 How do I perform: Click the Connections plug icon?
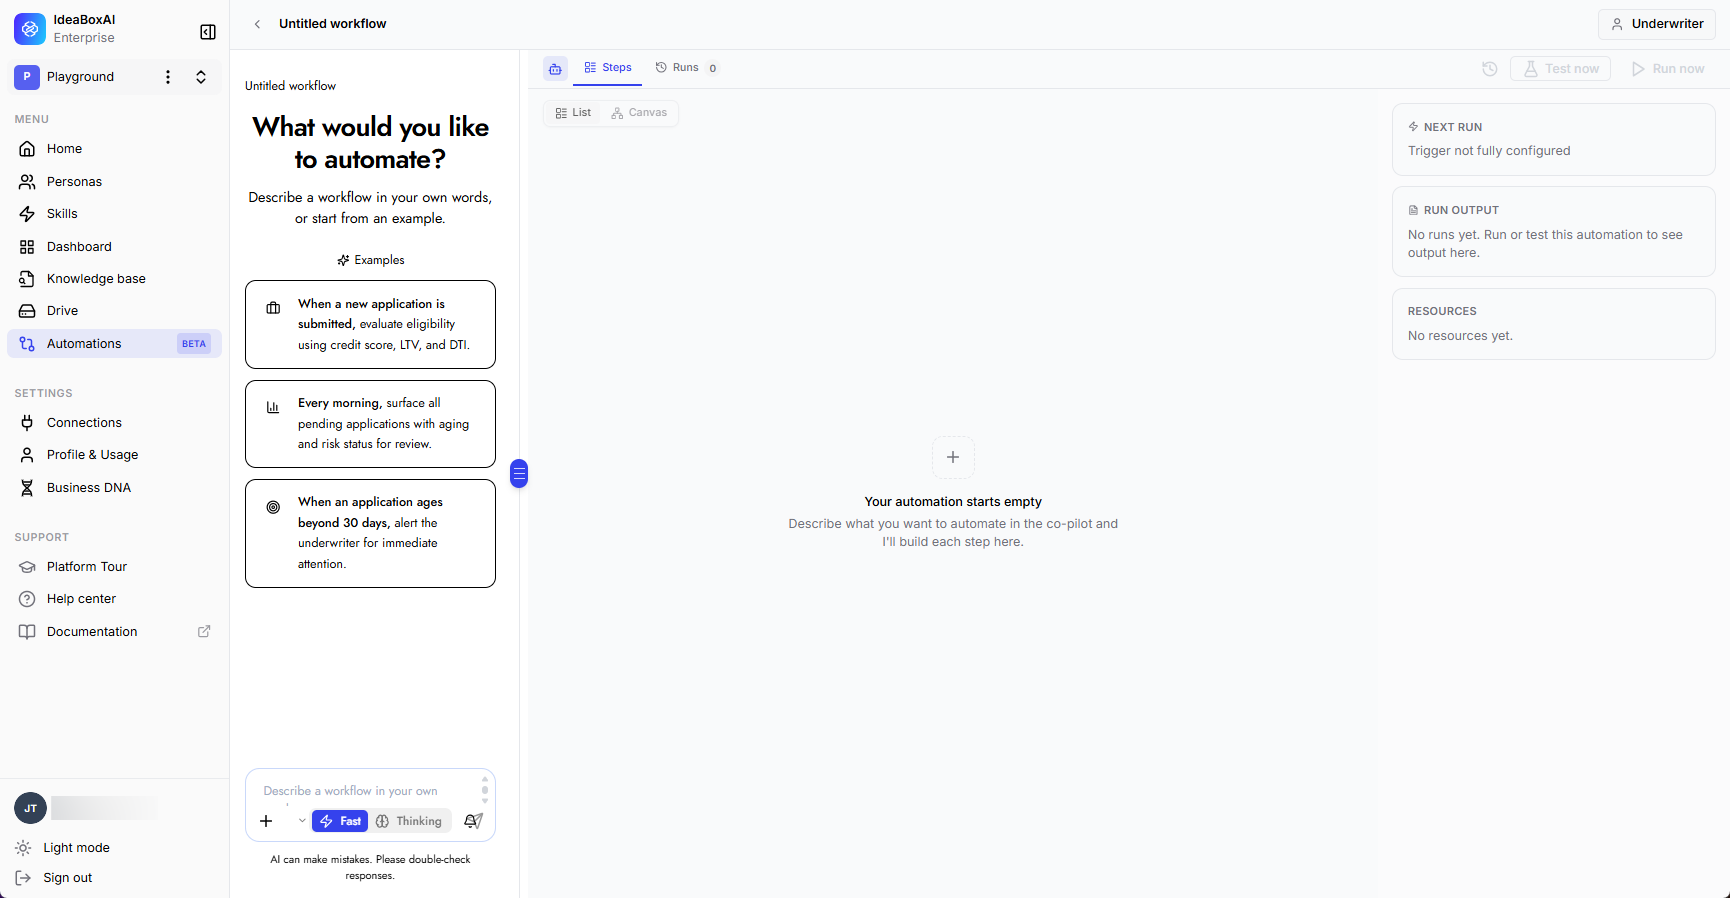pyautogui.click(x=27, y=423)
